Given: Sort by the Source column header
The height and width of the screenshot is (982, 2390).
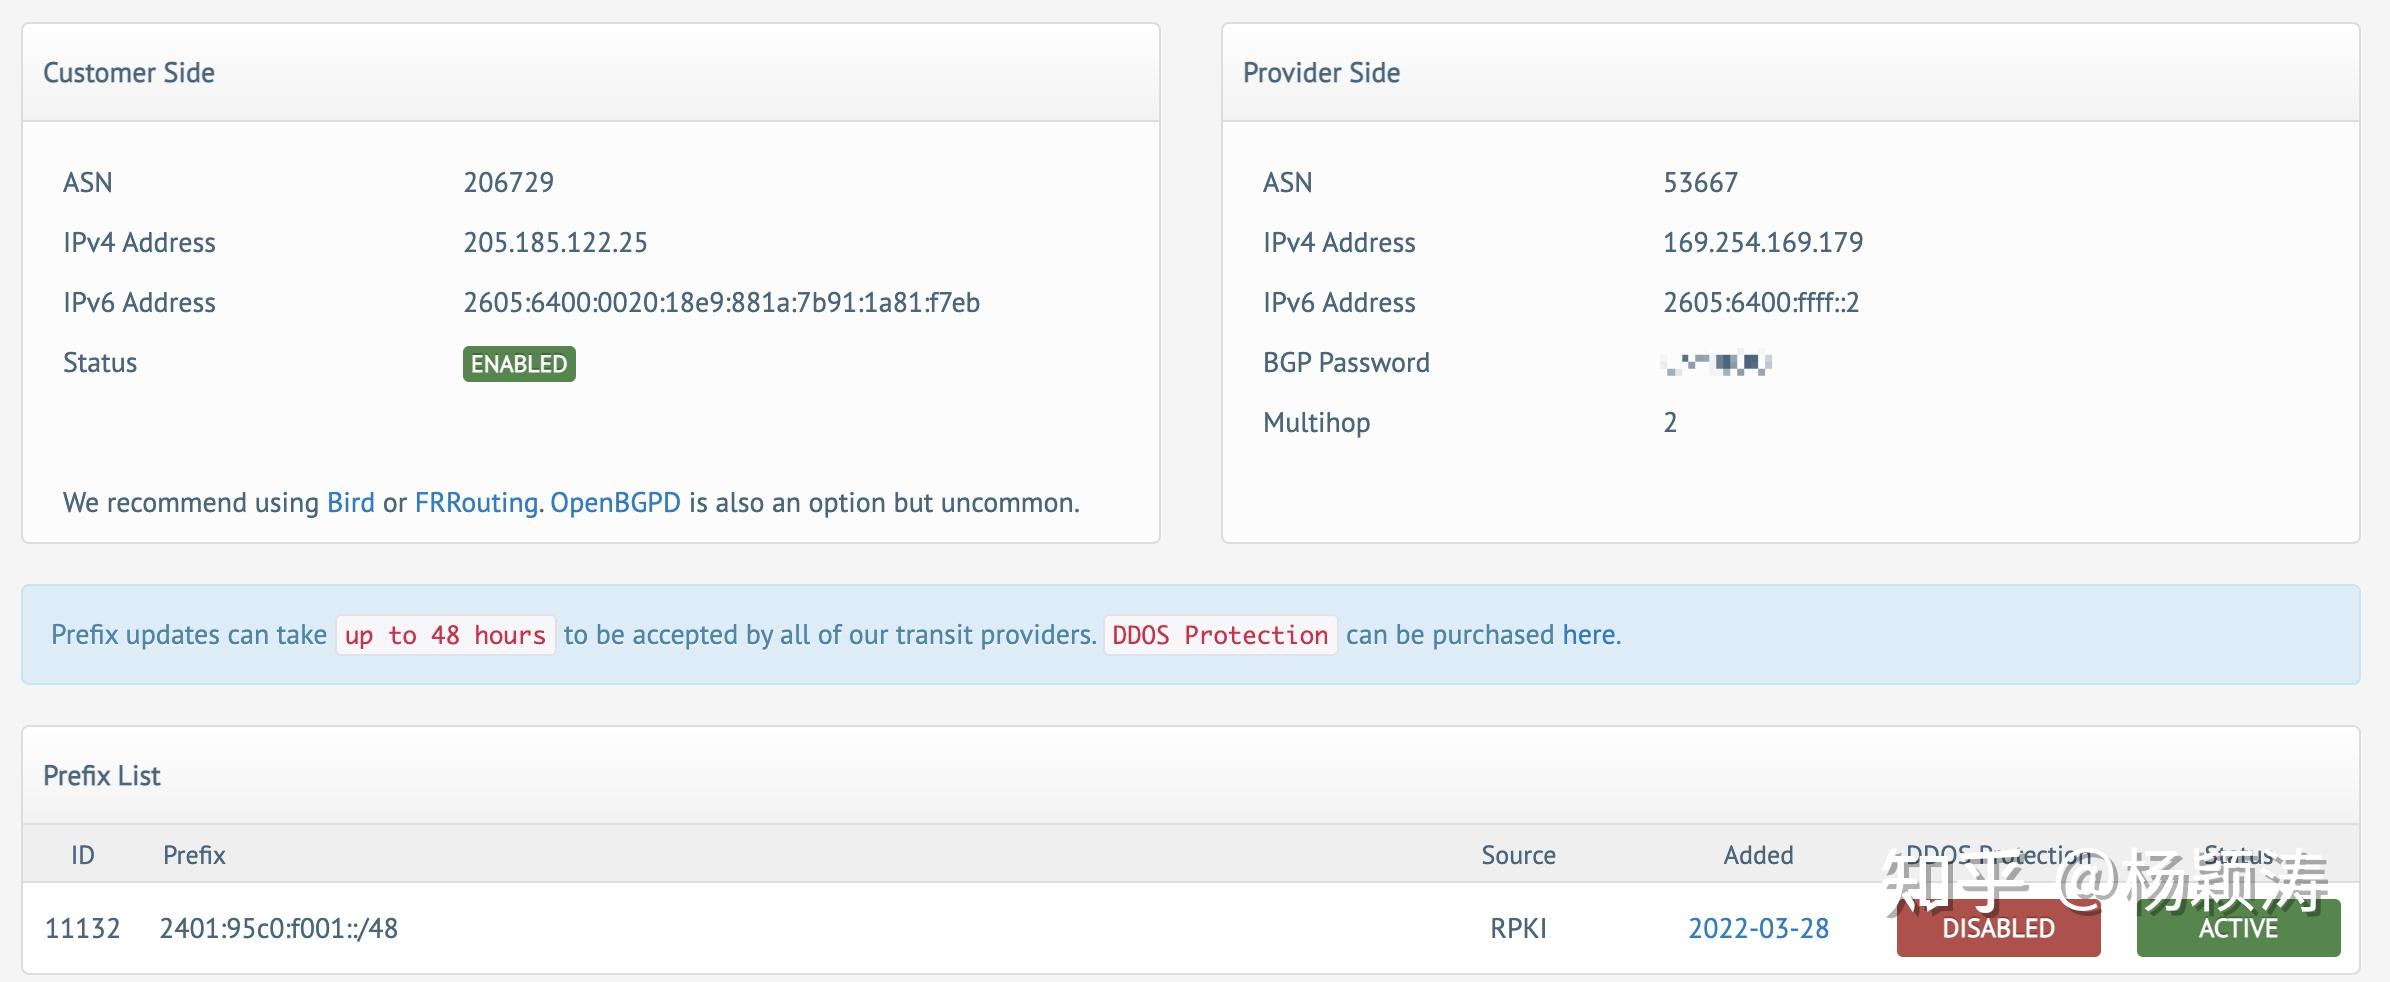Looking at the screenshot, I should click(x=1518, y=855).
